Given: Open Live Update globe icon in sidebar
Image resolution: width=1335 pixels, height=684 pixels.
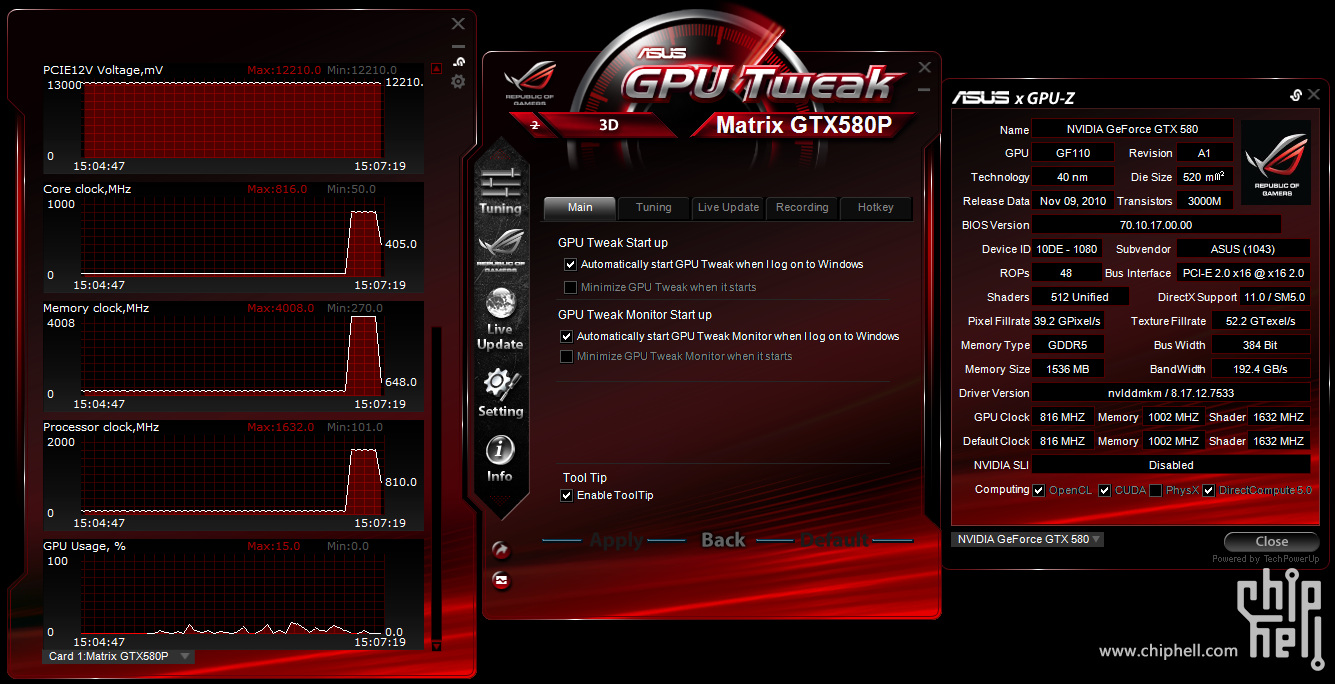Looking at the screenshot, I should pyautogui.click(x=500, y=318).
